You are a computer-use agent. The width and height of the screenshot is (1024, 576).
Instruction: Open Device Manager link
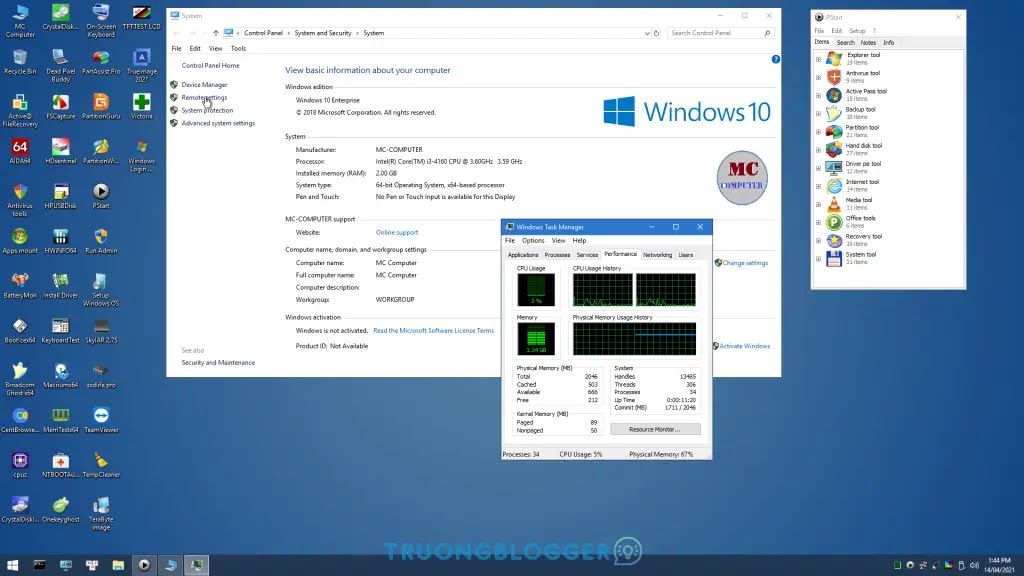[204, 85]
